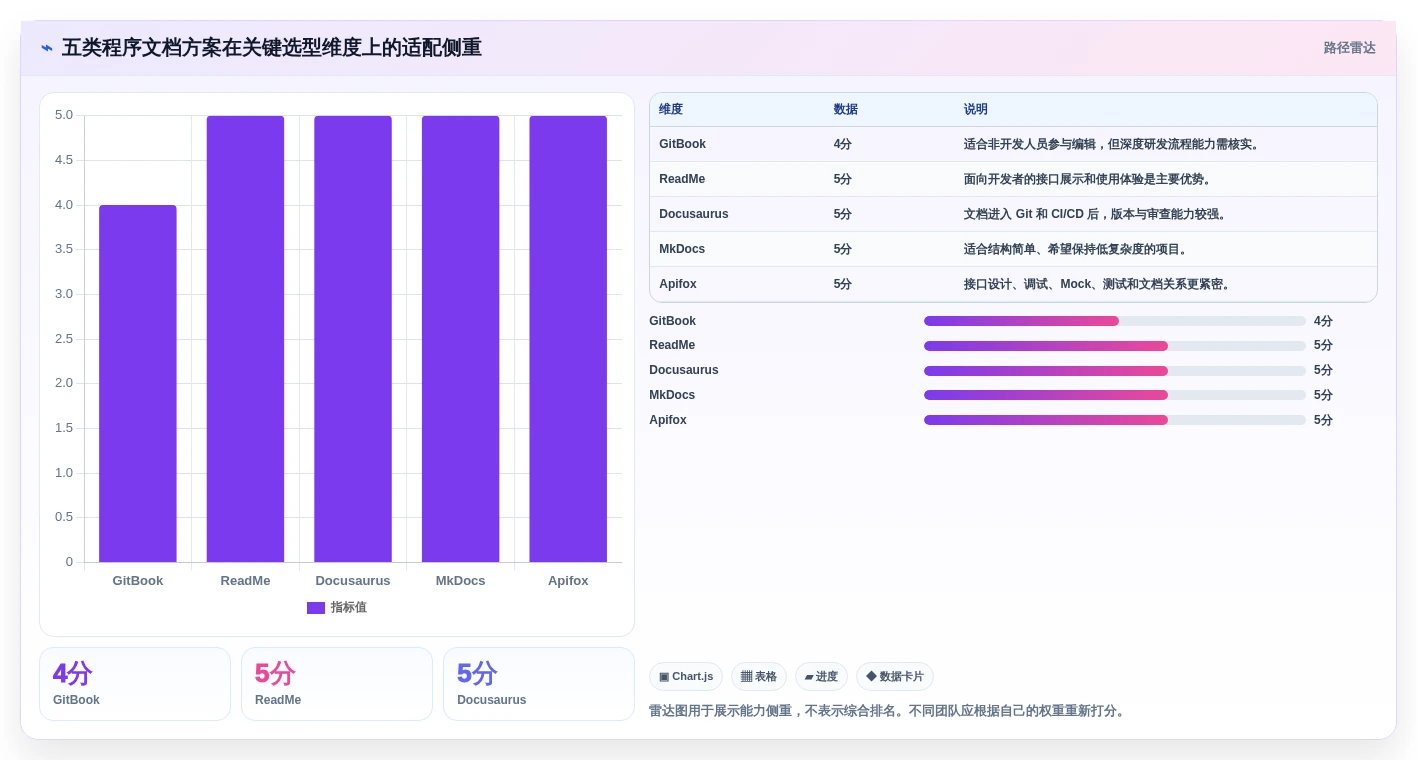Image resolution: width=1417 pixels, height=760 pixels.
Task: Click the 路径雷达 label in header
Action: point(1349,48)
